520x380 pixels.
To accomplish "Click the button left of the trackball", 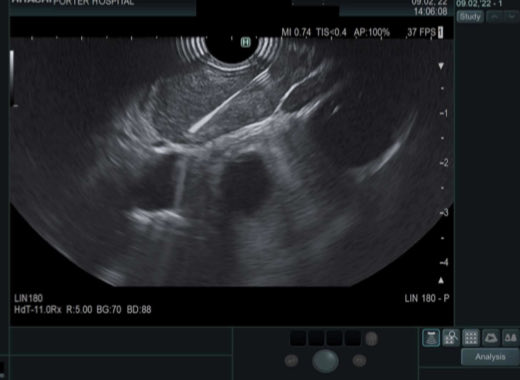I will (291, 361).
